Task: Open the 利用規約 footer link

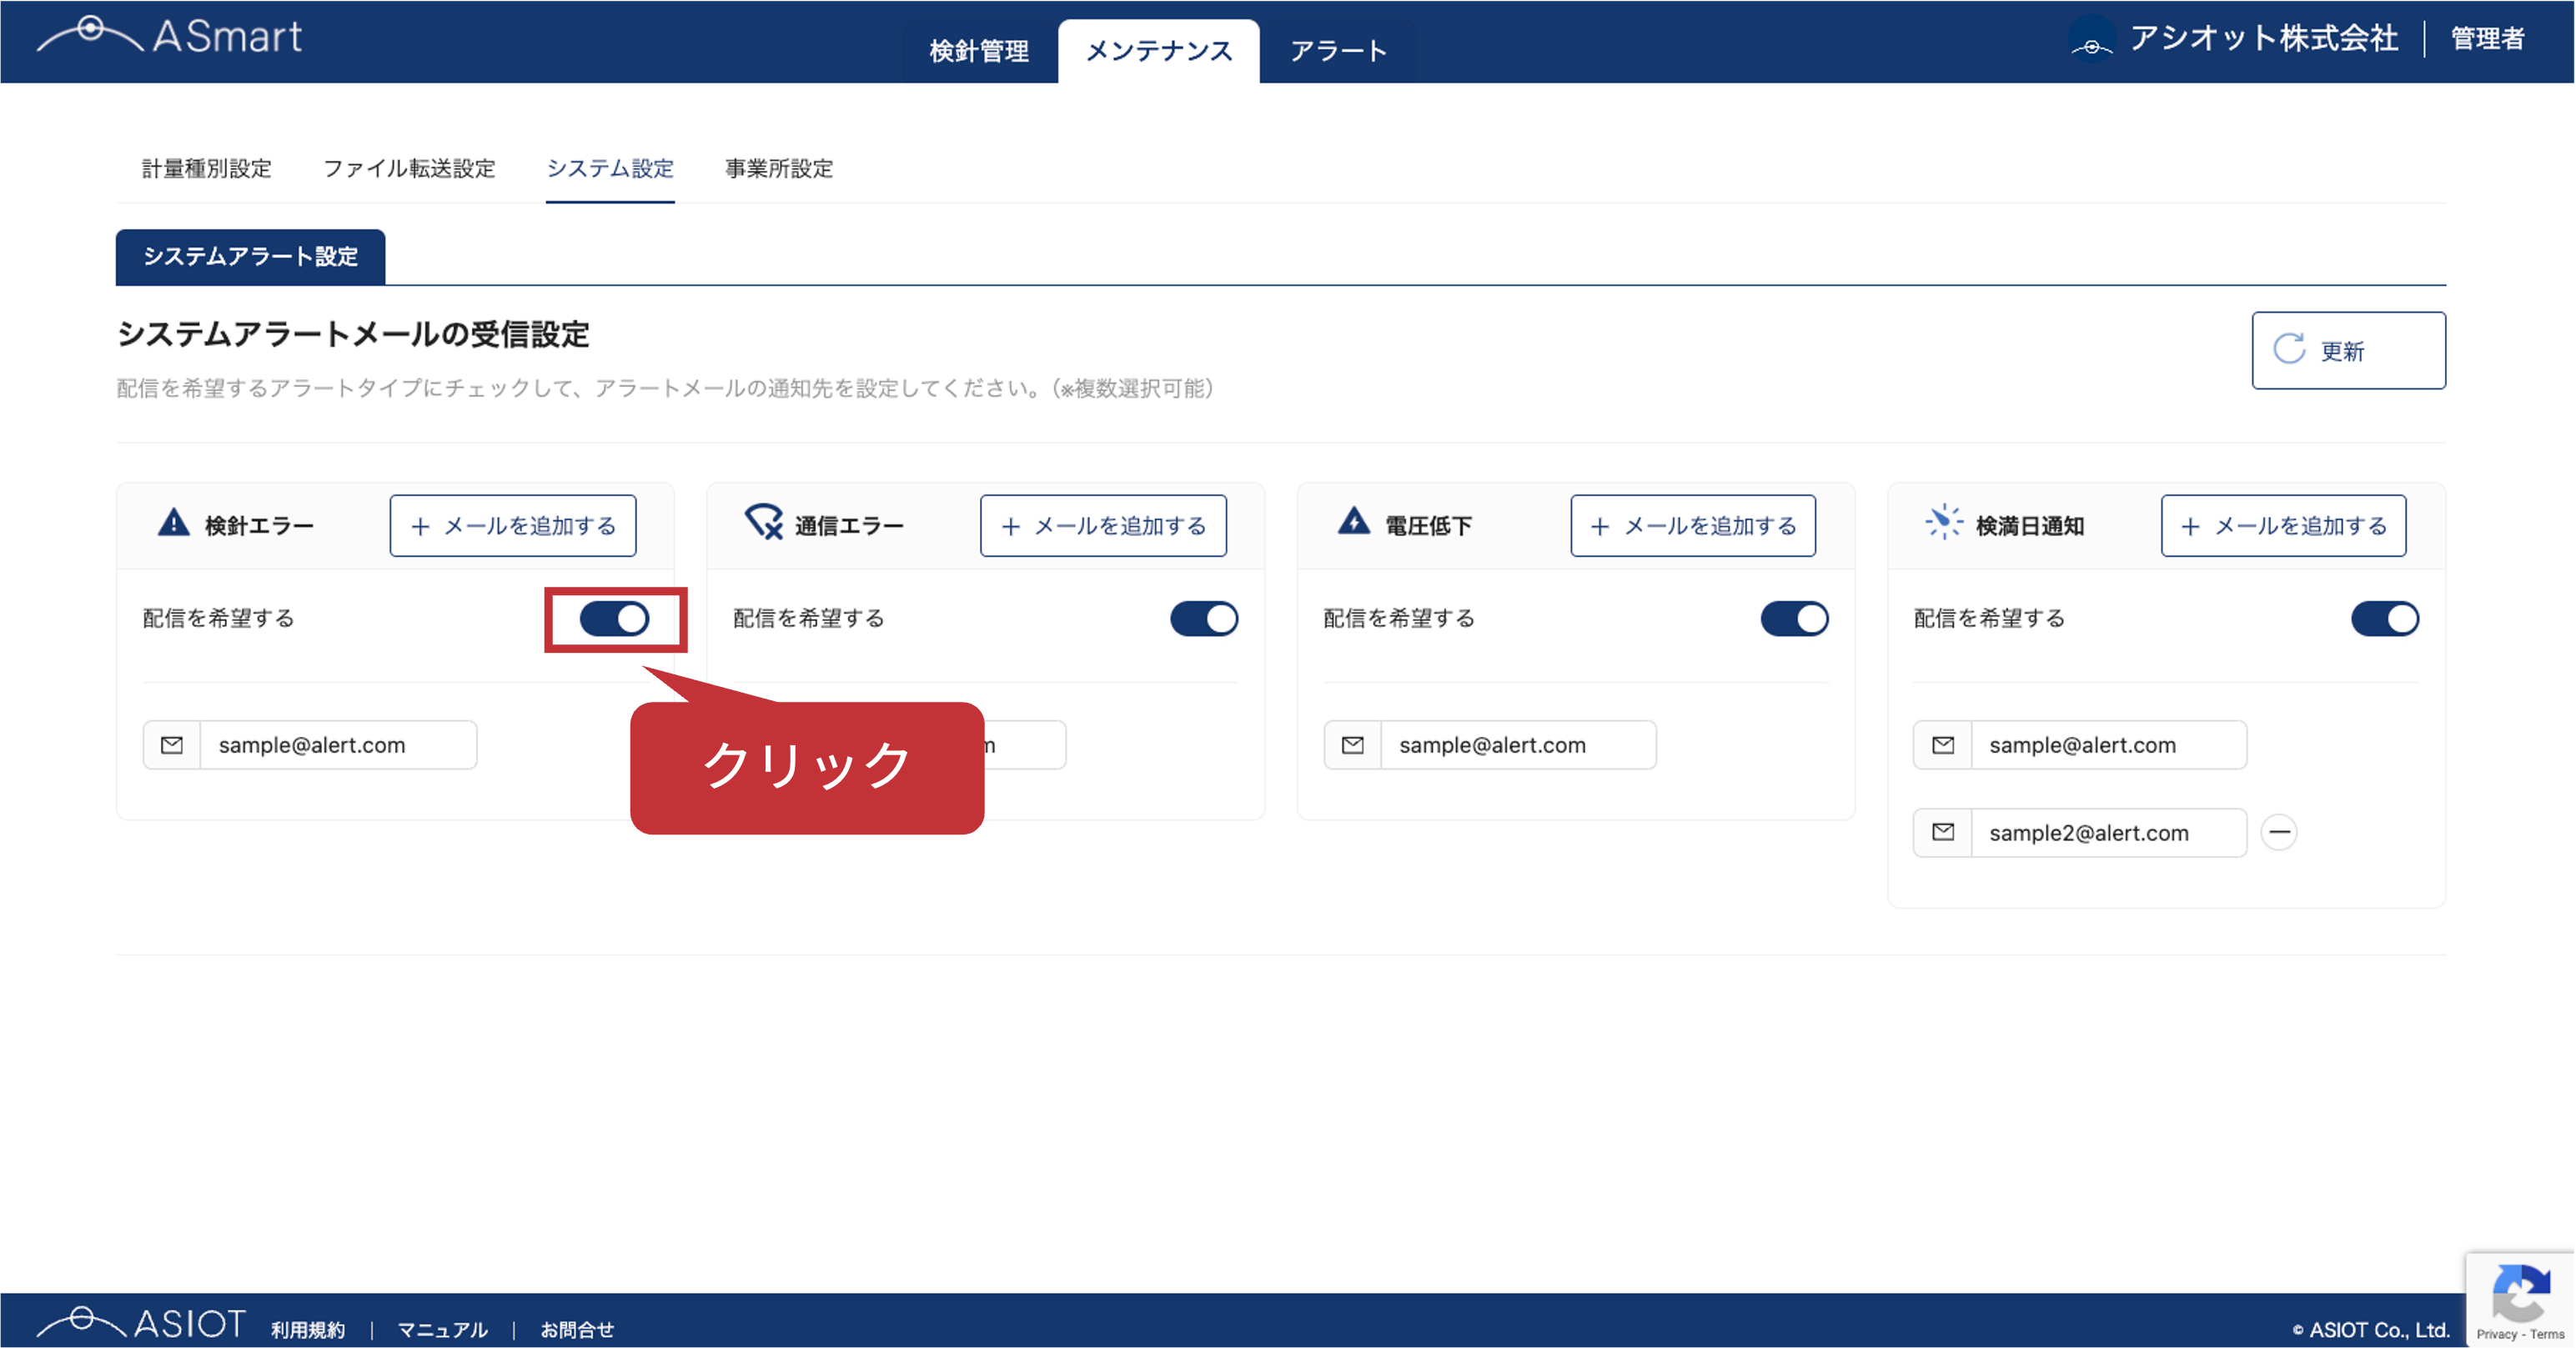Action: point(308,1329)
